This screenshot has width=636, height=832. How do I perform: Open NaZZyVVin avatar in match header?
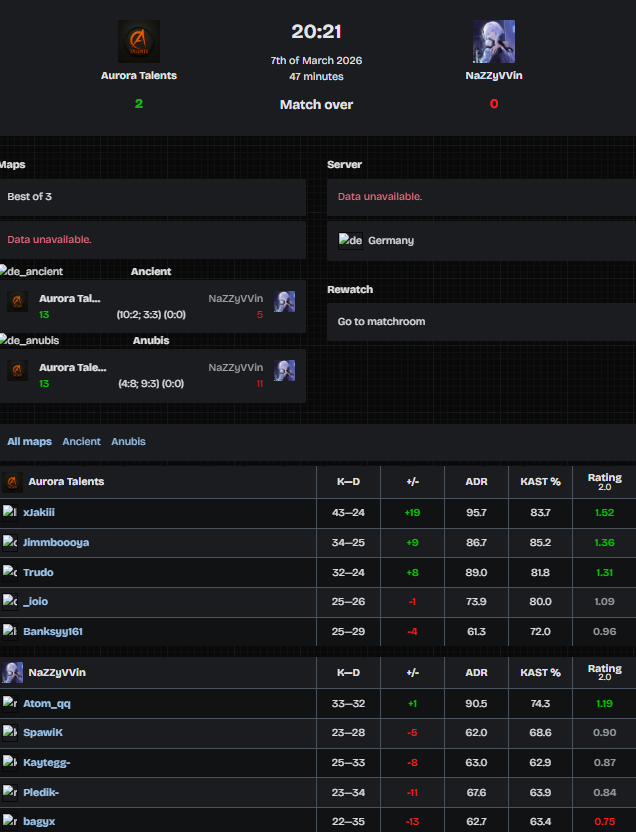[494, 41]
